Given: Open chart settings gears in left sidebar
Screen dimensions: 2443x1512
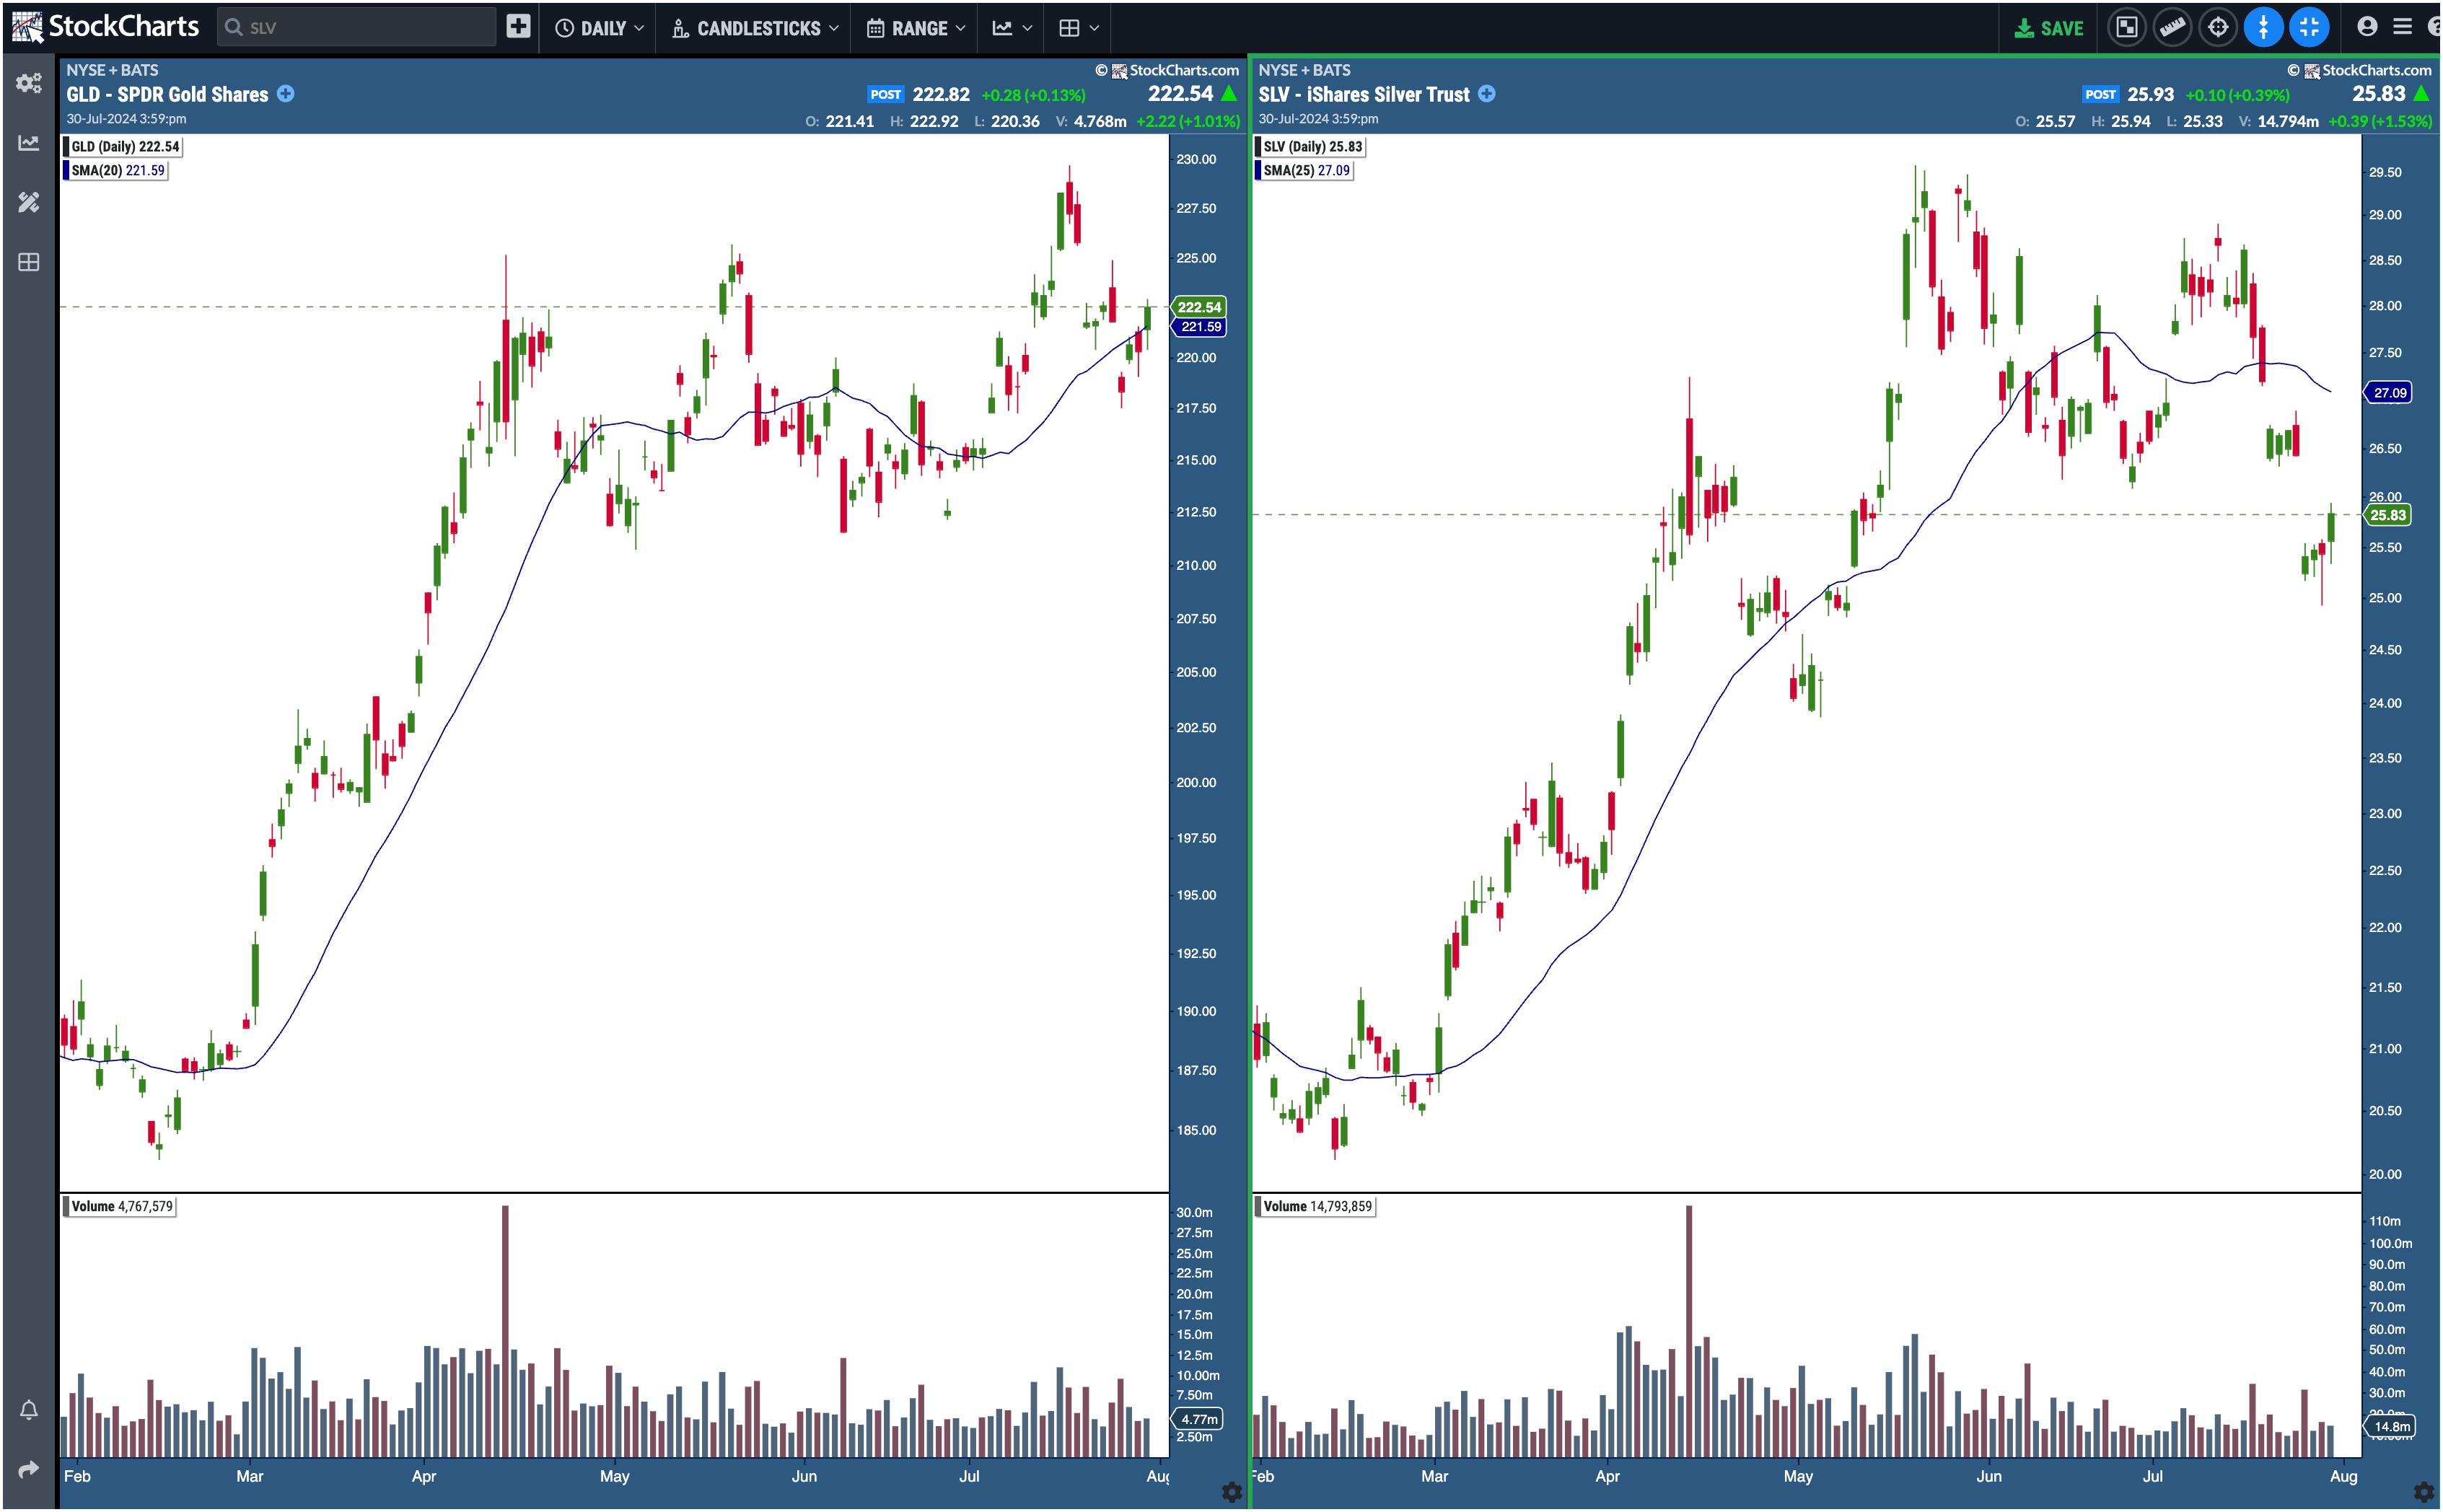Looking at the screenshot, I should [x=28, y=83].
